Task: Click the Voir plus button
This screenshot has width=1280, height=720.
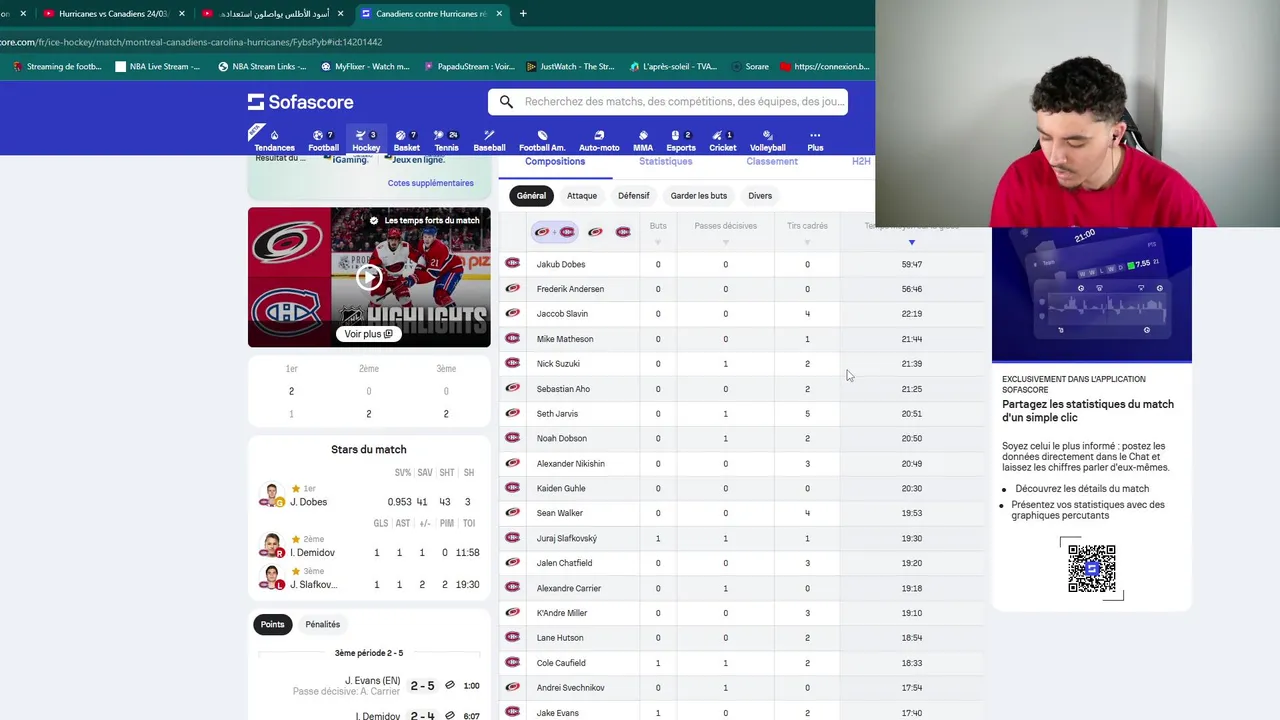Action: [x=369, y=334]
